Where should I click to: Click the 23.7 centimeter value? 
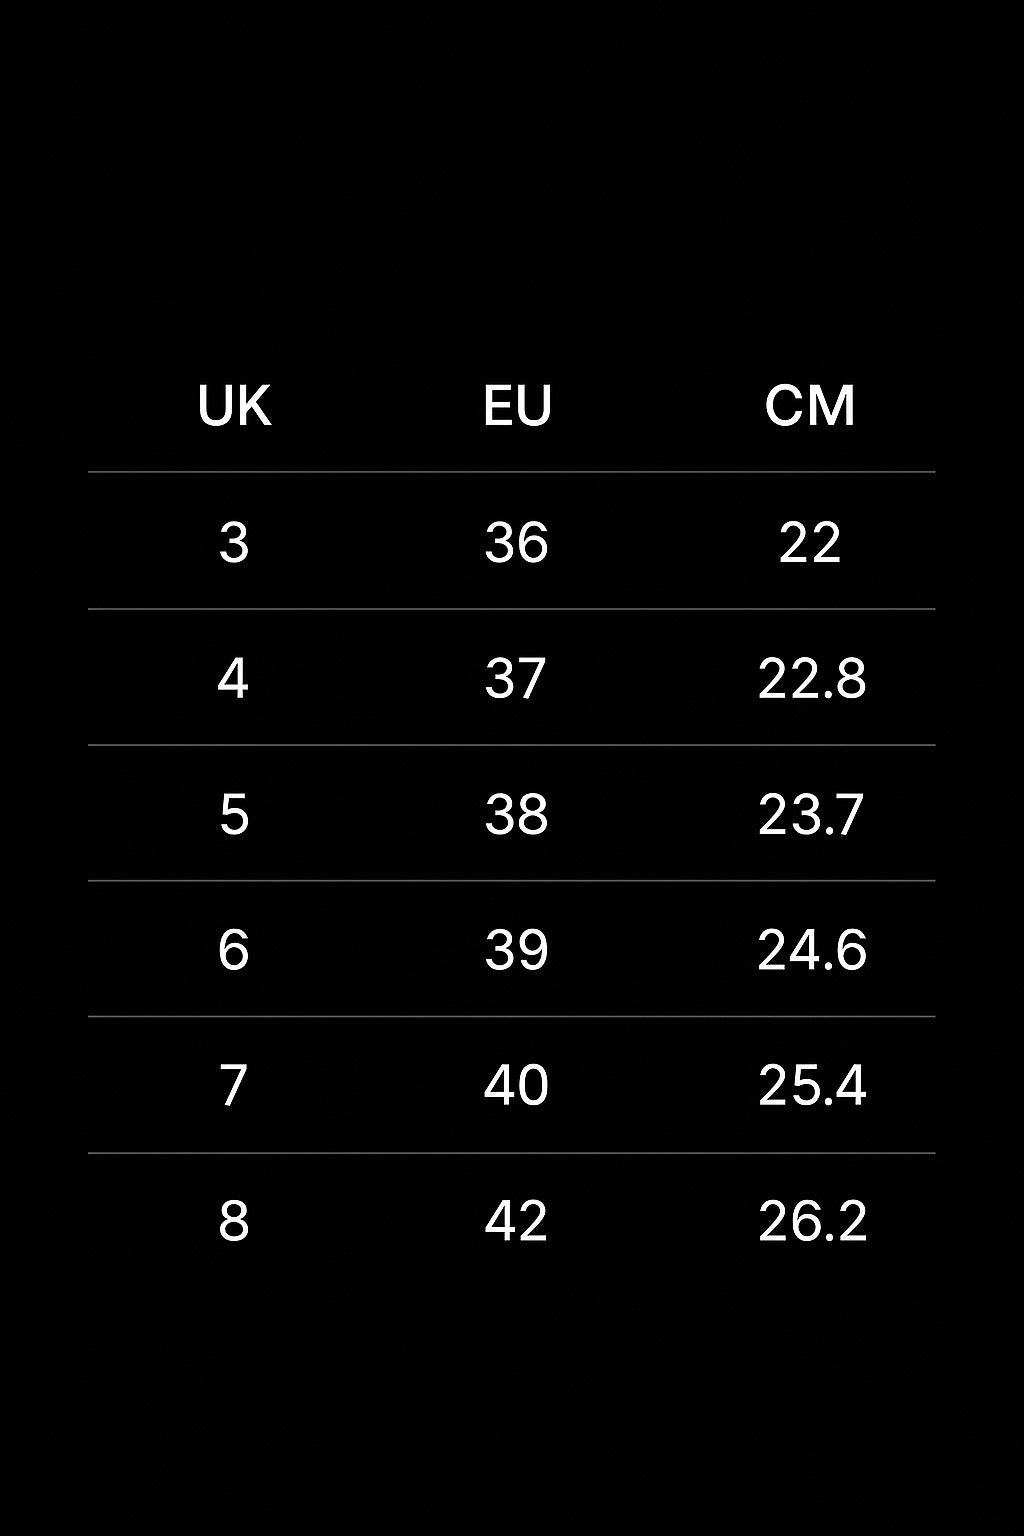[810, 815]
